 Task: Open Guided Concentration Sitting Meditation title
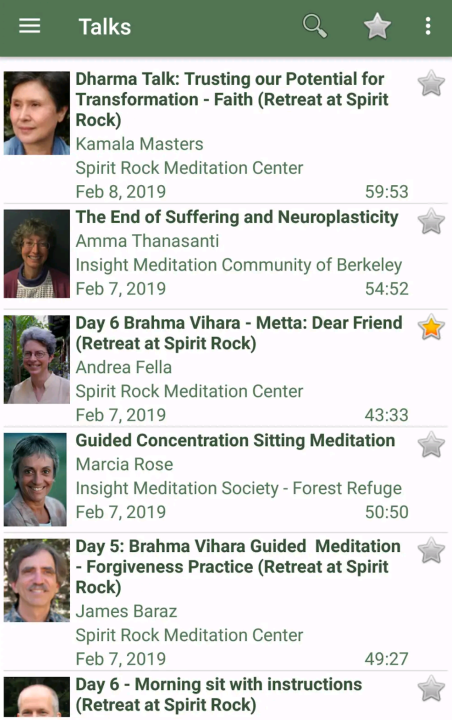235,440
